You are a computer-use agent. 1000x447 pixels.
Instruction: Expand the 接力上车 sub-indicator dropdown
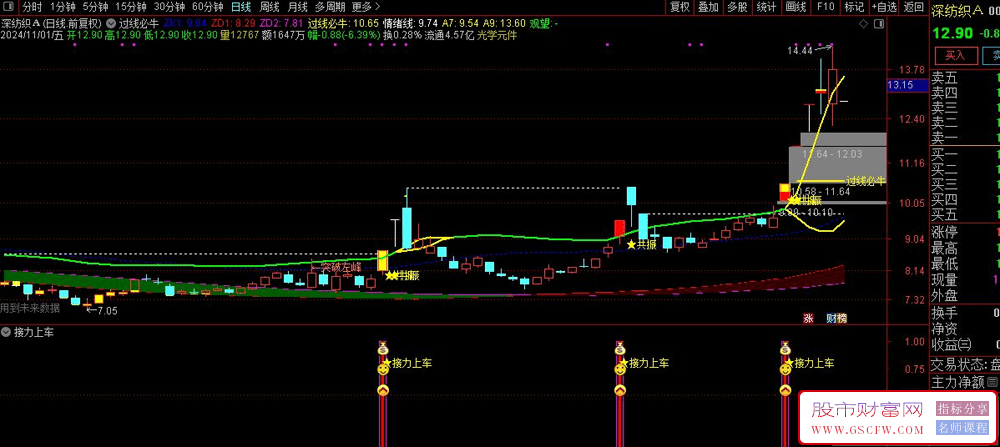click(6, 332)
